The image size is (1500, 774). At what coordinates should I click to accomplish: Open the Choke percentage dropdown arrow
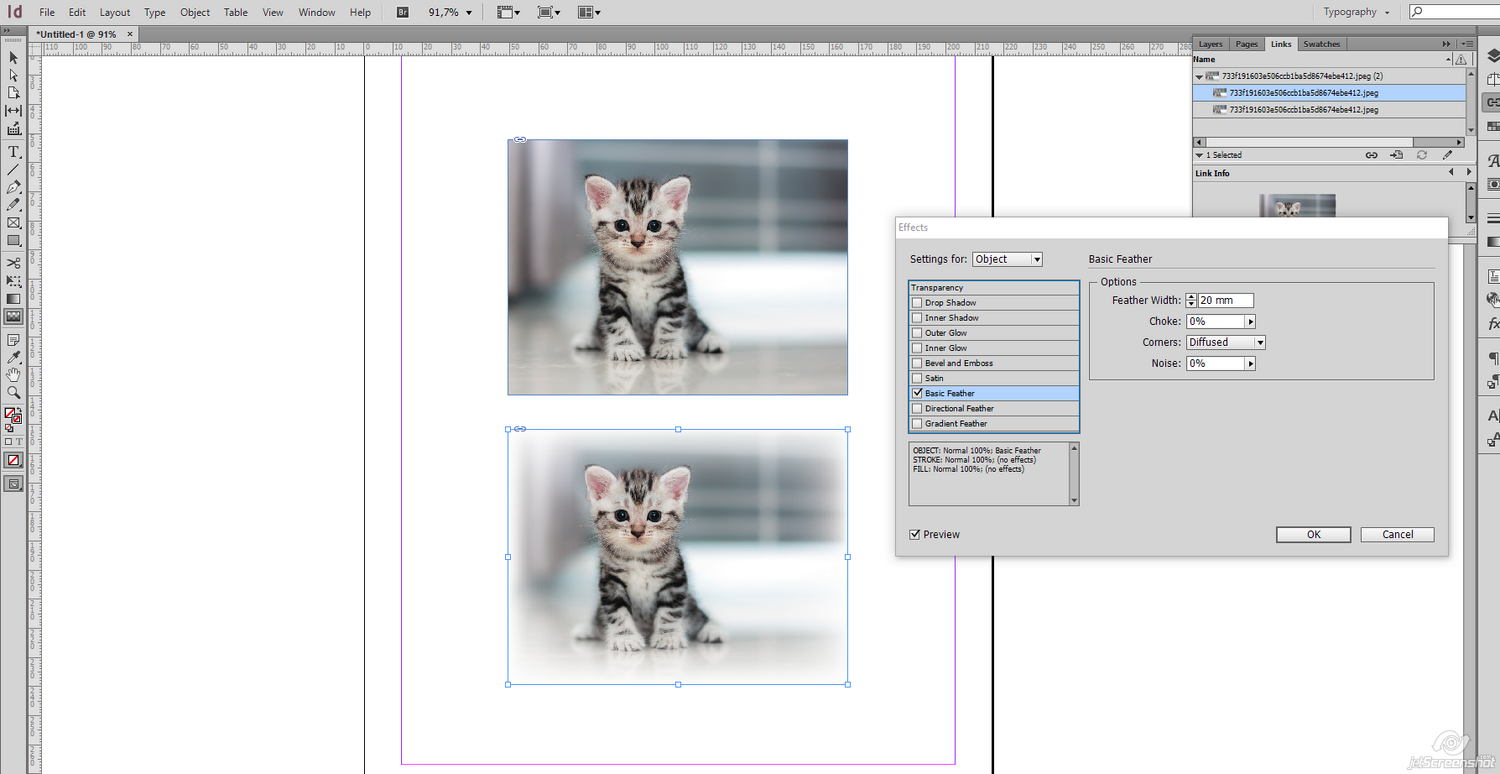point(1250,322)
